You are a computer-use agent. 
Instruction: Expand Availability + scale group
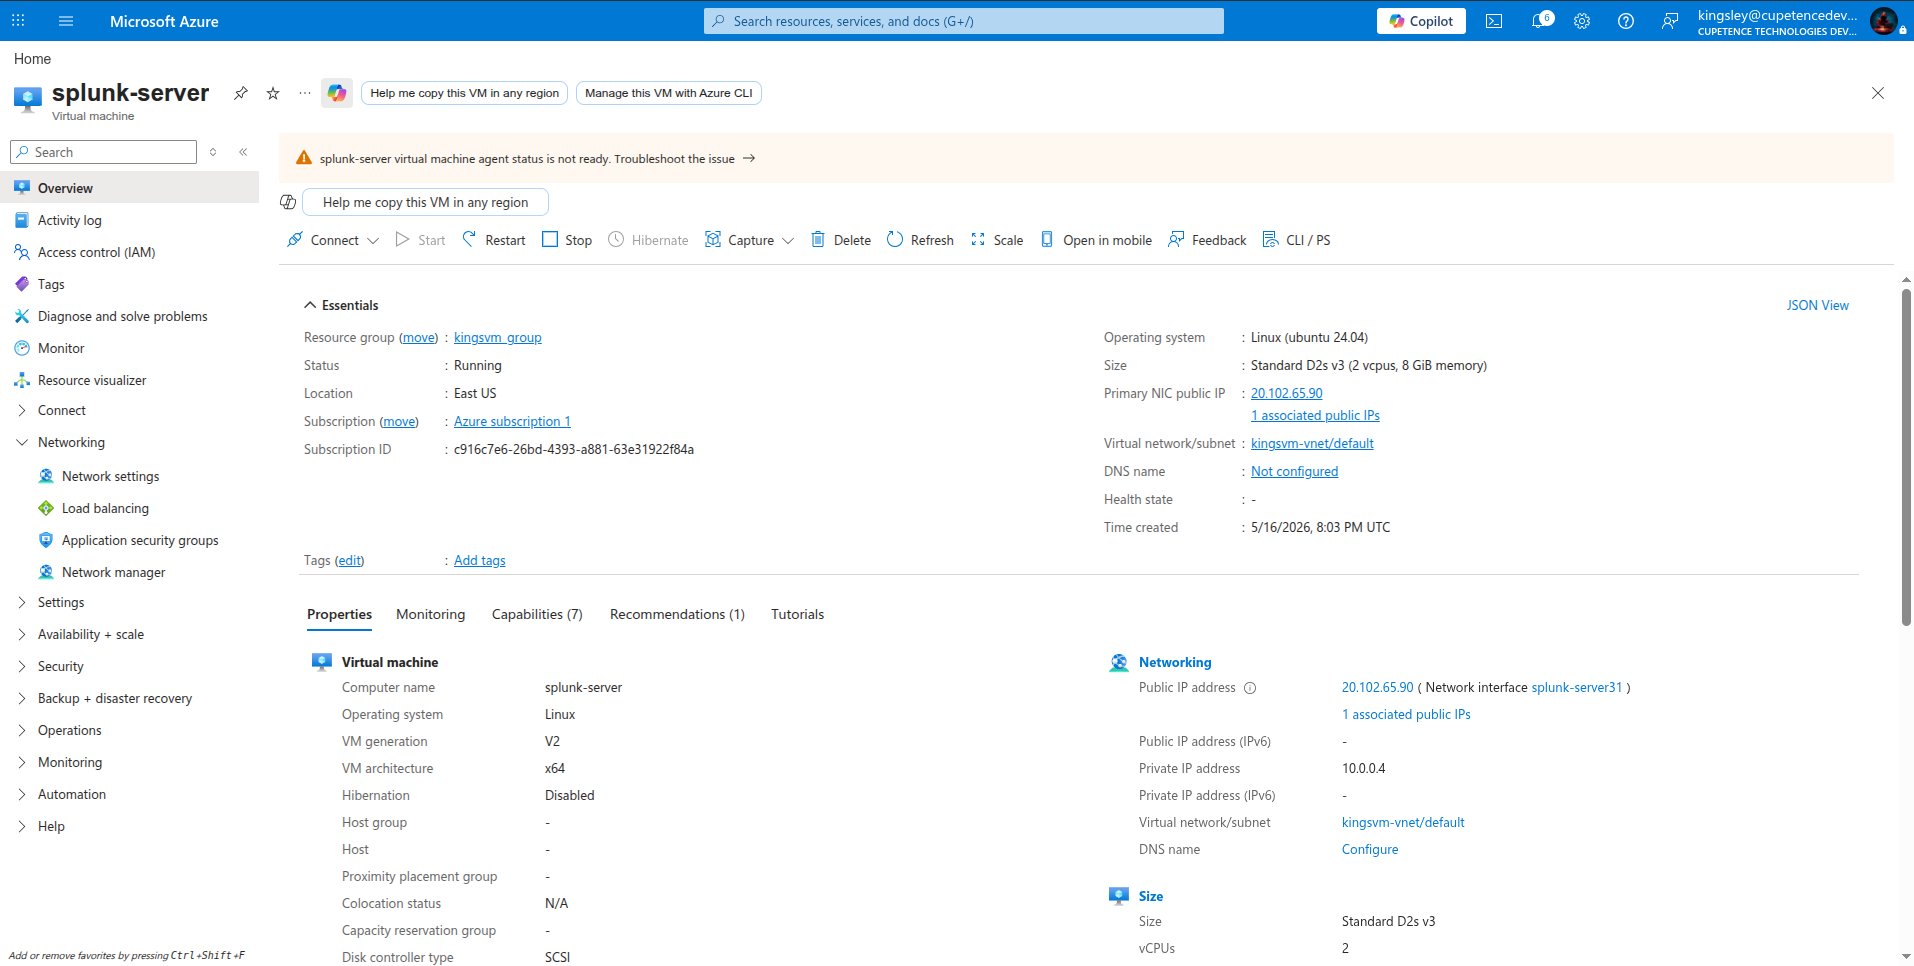coord(22,634)
